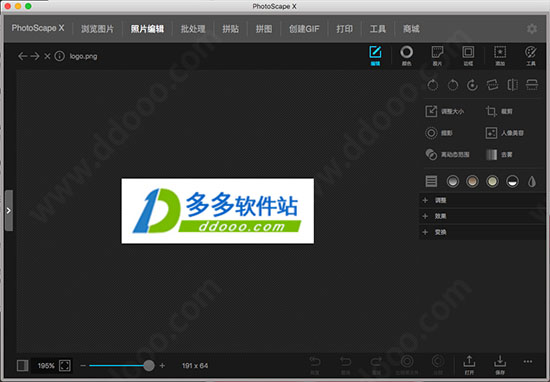Open the more options ellipsis menu
Screen dimensions: 550x382
(x=528, y=362)
